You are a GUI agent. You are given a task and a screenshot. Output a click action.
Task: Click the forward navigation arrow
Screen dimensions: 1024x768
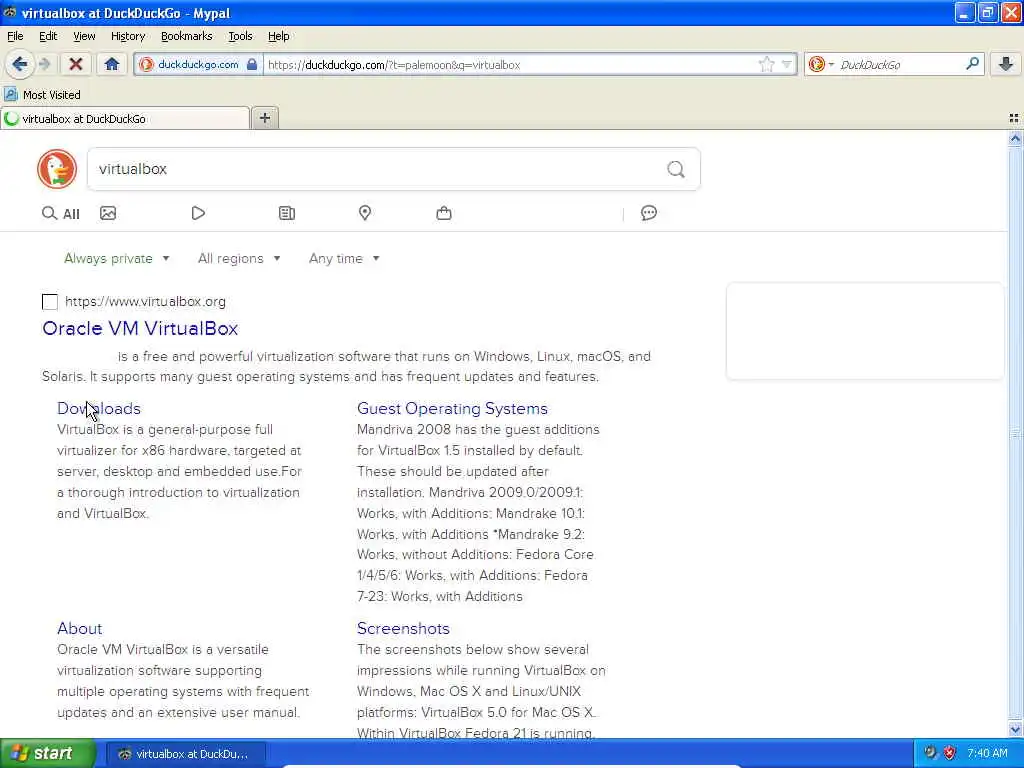[44, 64]
